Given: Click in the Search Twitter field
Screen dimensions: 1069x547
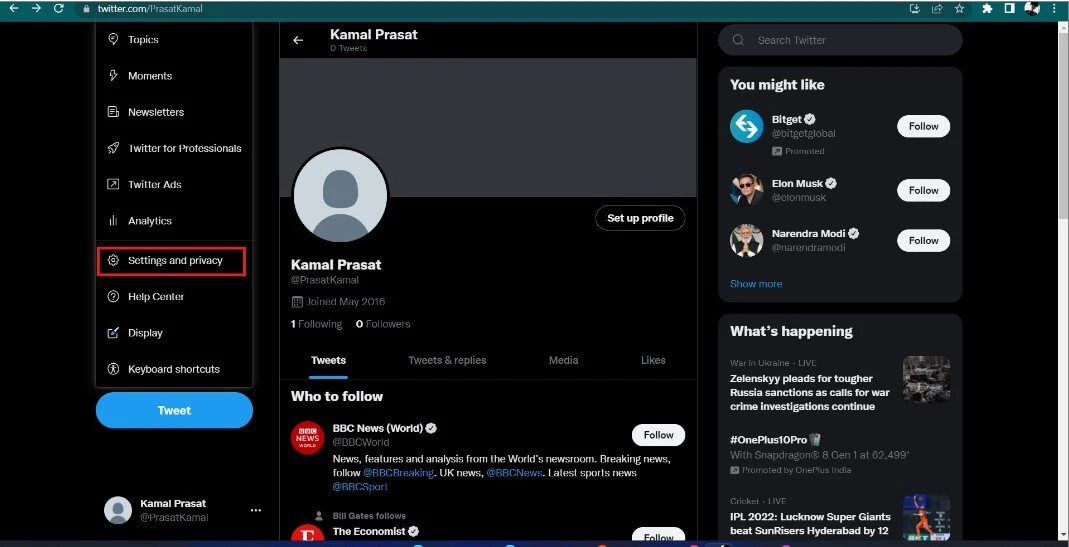Looking at the screenshot, I should tap(841, 40).
